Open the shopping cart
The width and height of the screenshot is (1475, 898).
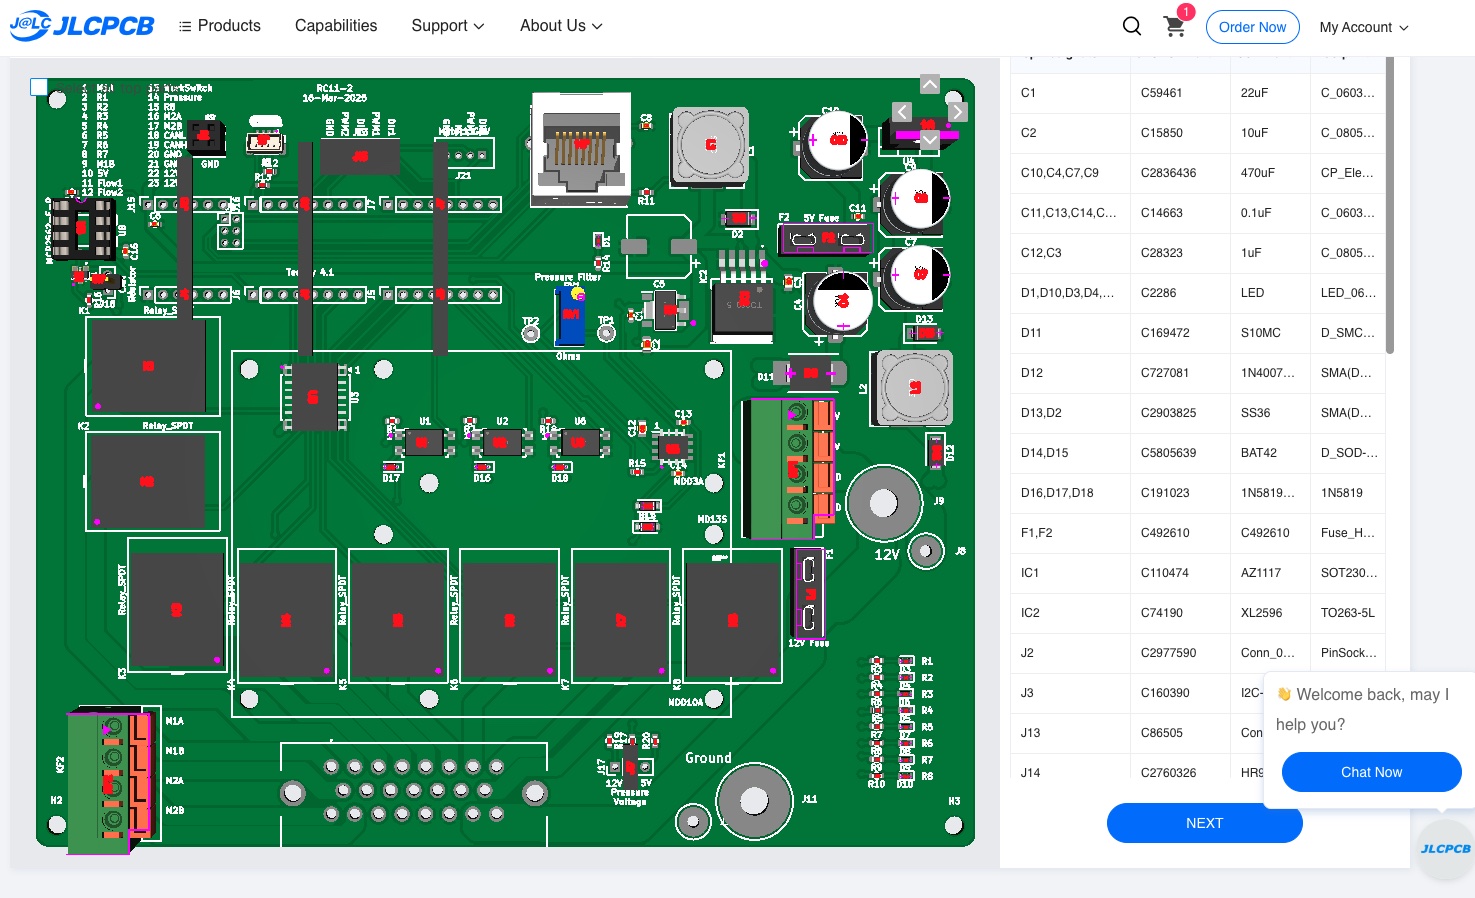pyautogui.click(x=1175, y=27)
